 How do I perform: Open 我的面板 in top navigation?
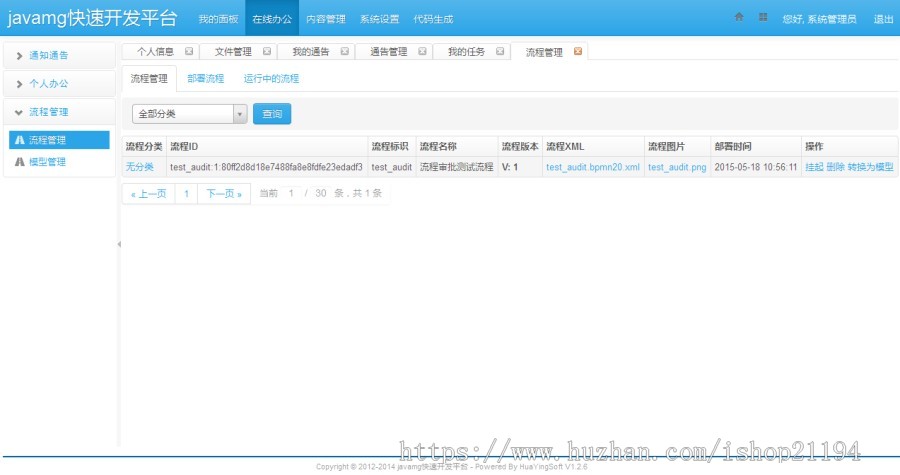coord(218,19)
